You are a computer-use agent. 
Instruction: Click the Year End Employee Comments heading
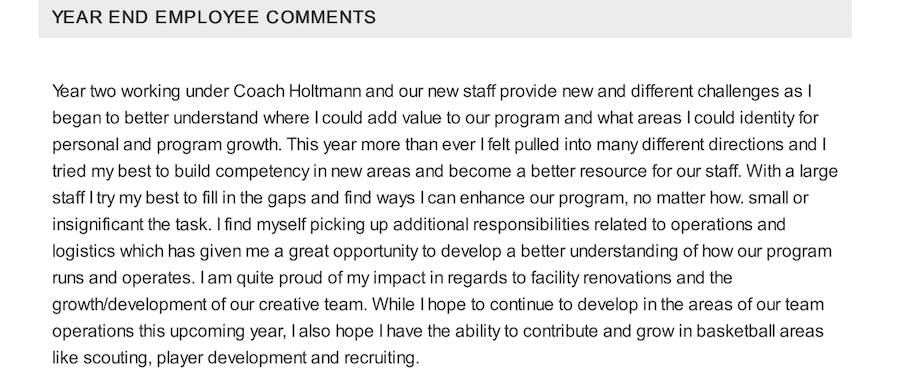tap(214, 17)
